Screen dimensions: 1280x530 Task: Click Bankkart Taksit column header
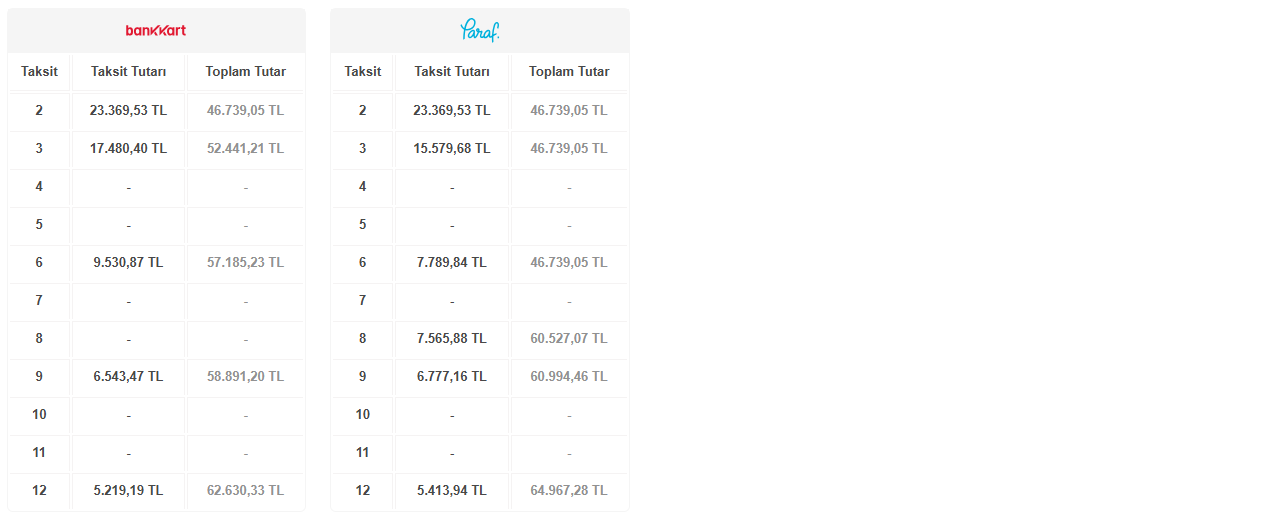click(39, 71)
